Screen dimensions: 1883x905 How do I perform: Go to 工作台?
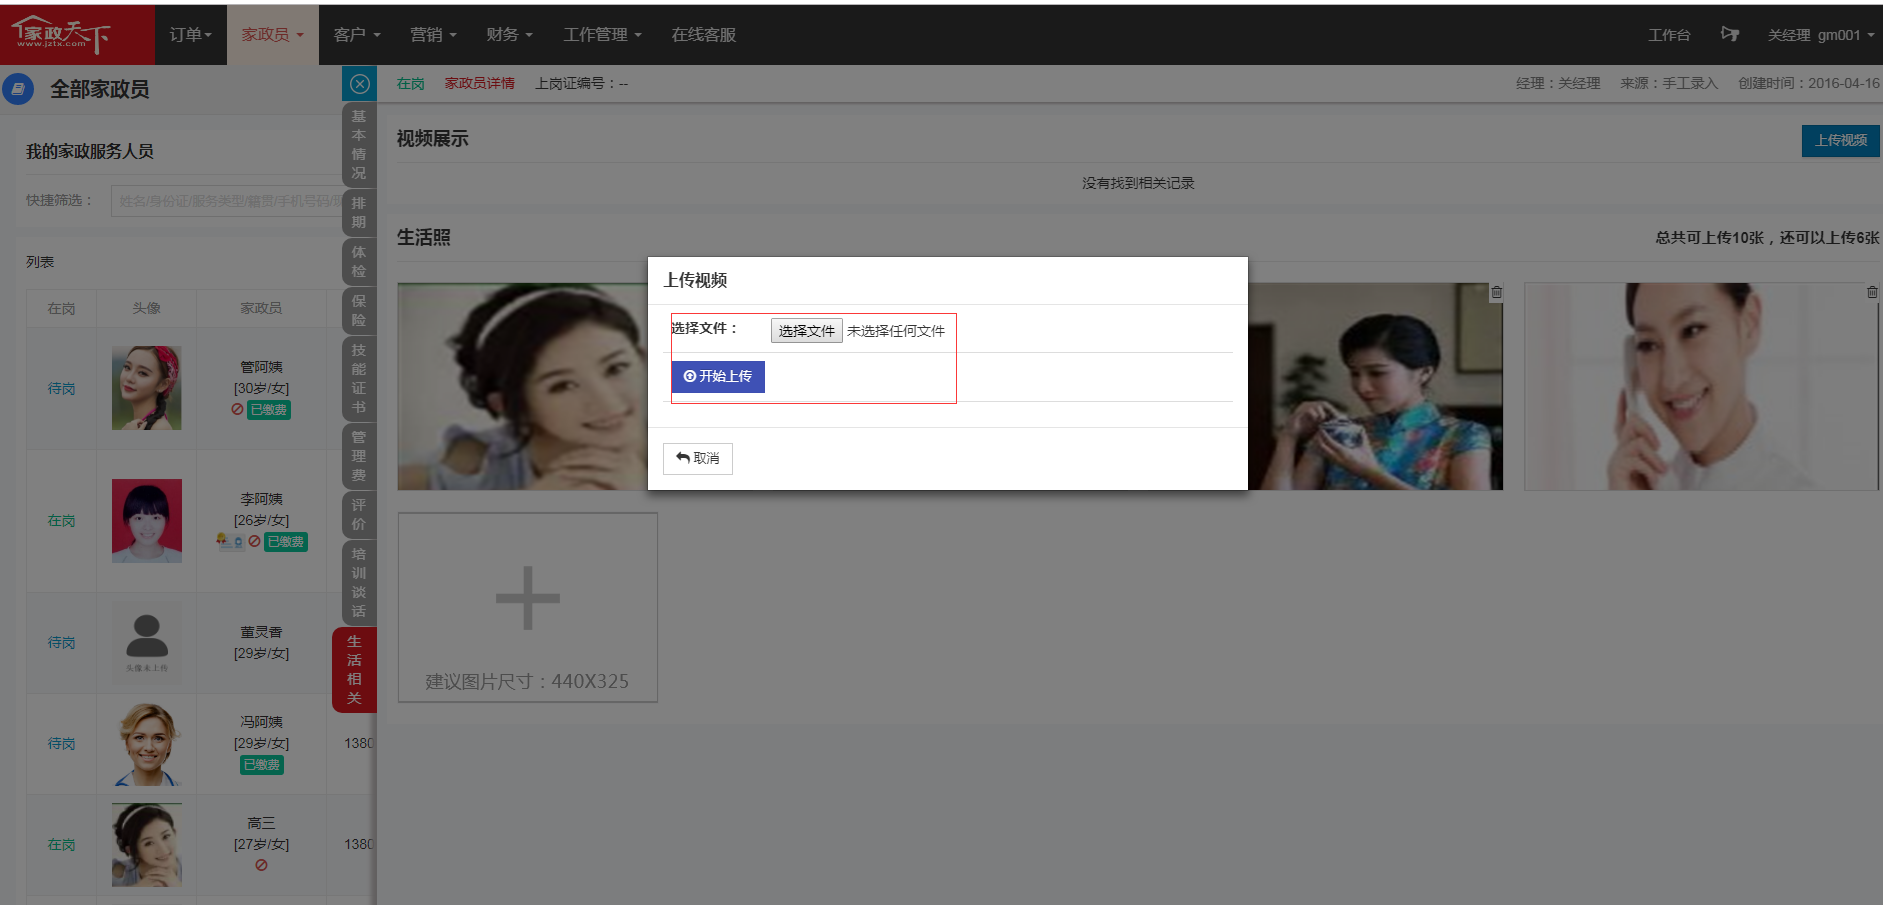pyautogui.click(x=1669, y=35)
